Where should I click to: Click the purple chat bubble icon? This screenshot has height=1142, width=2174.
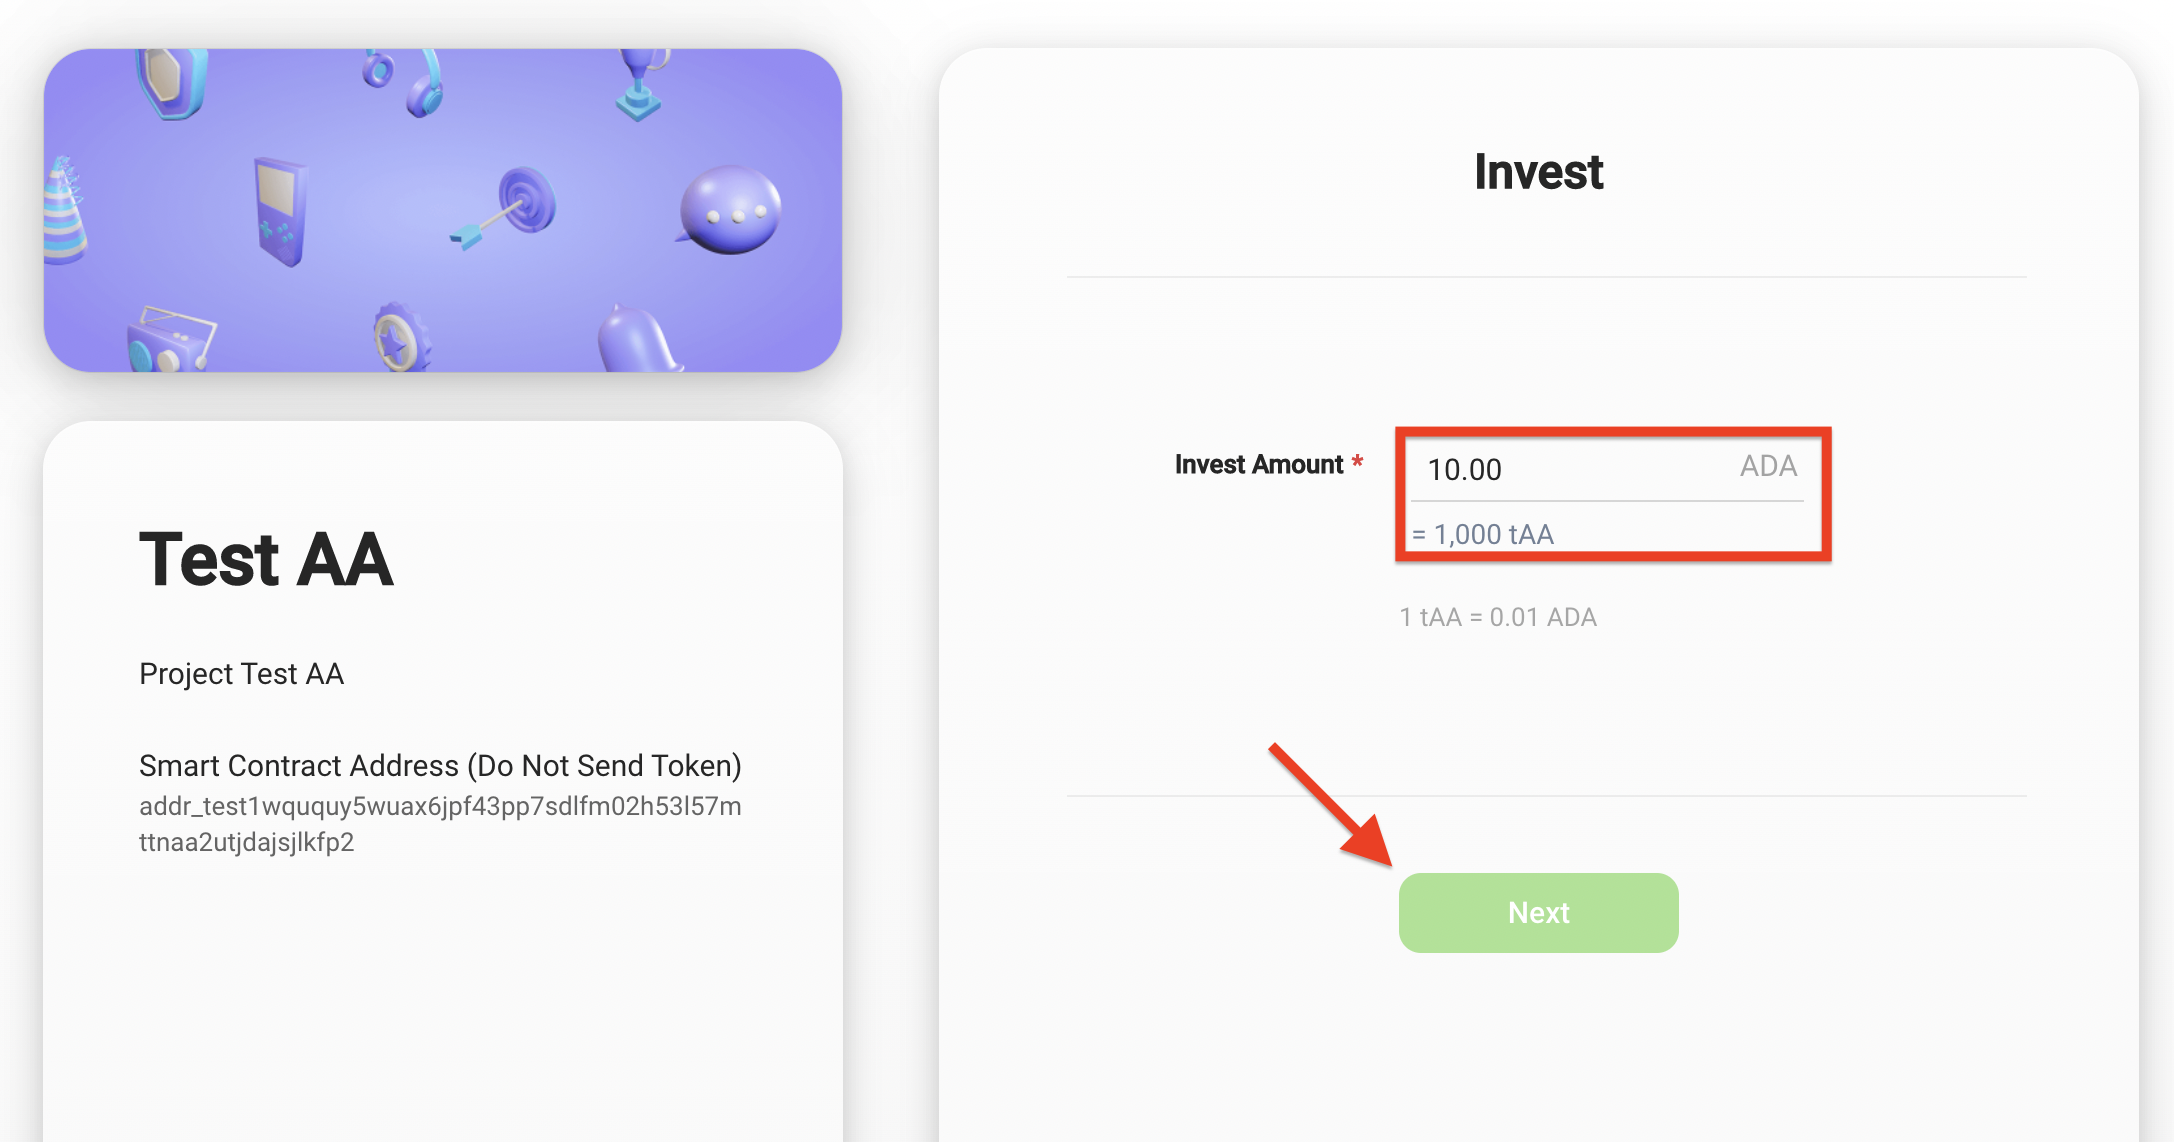coord(730,210)
